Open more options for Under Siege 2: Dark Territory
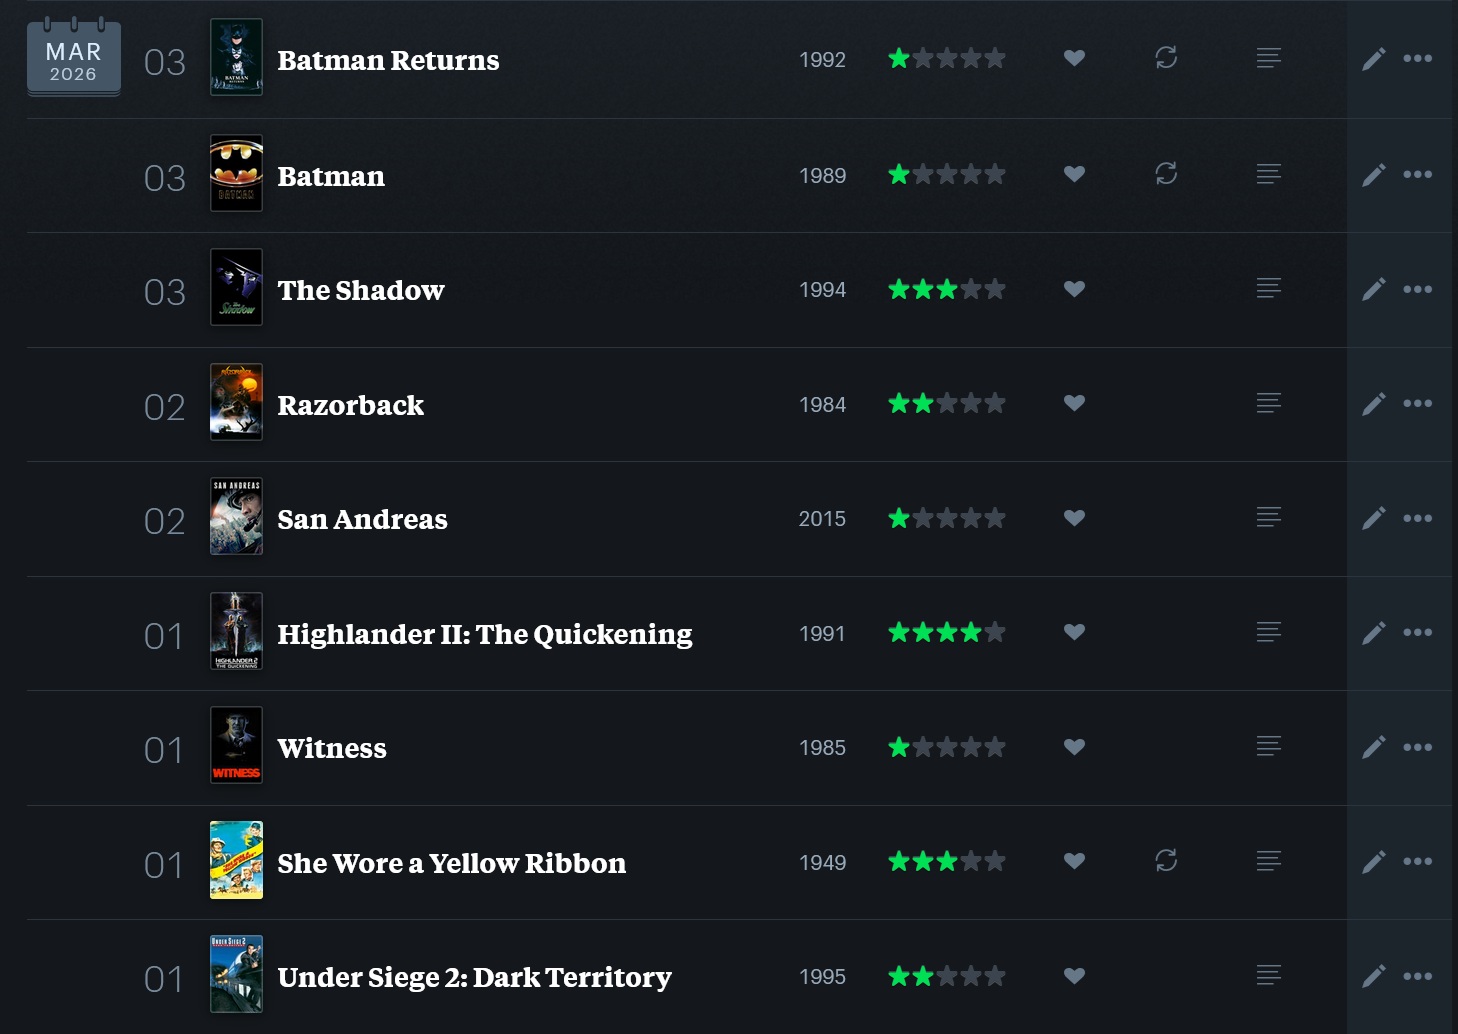This screenshot has height=1034, width=1458. (1418, 976)
